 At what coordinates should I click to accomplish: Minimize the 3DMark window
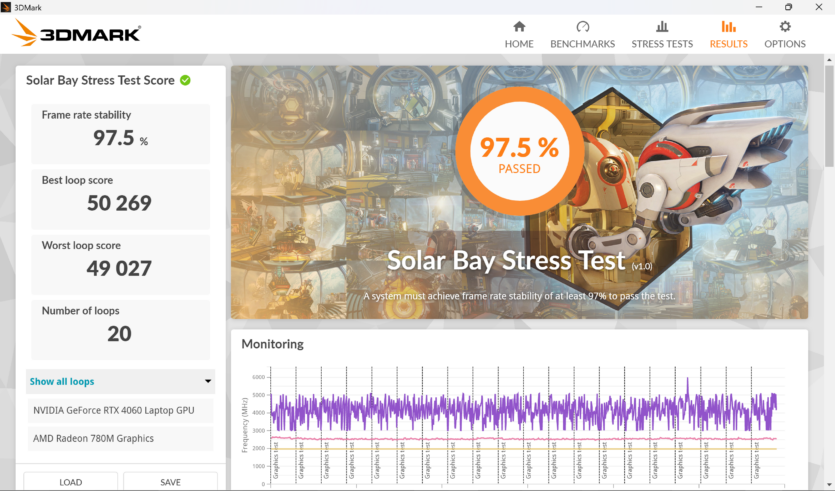coord(759,7)
